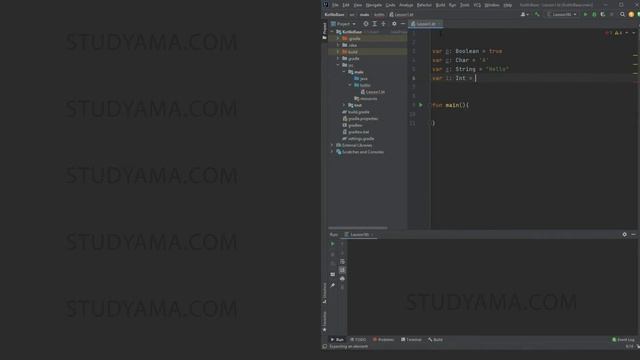
Task: Click the Expand All icon in Project panel
Action: 374,24
